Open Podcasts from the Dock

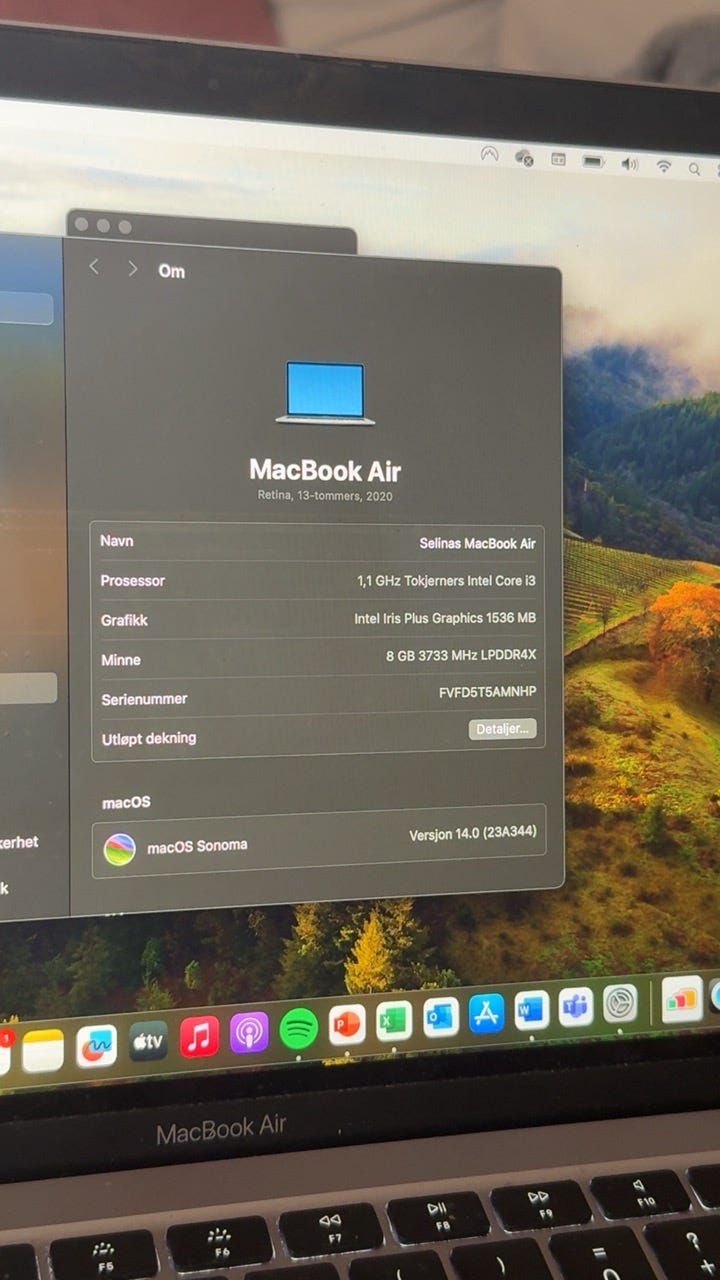[x=249, y=1032]
